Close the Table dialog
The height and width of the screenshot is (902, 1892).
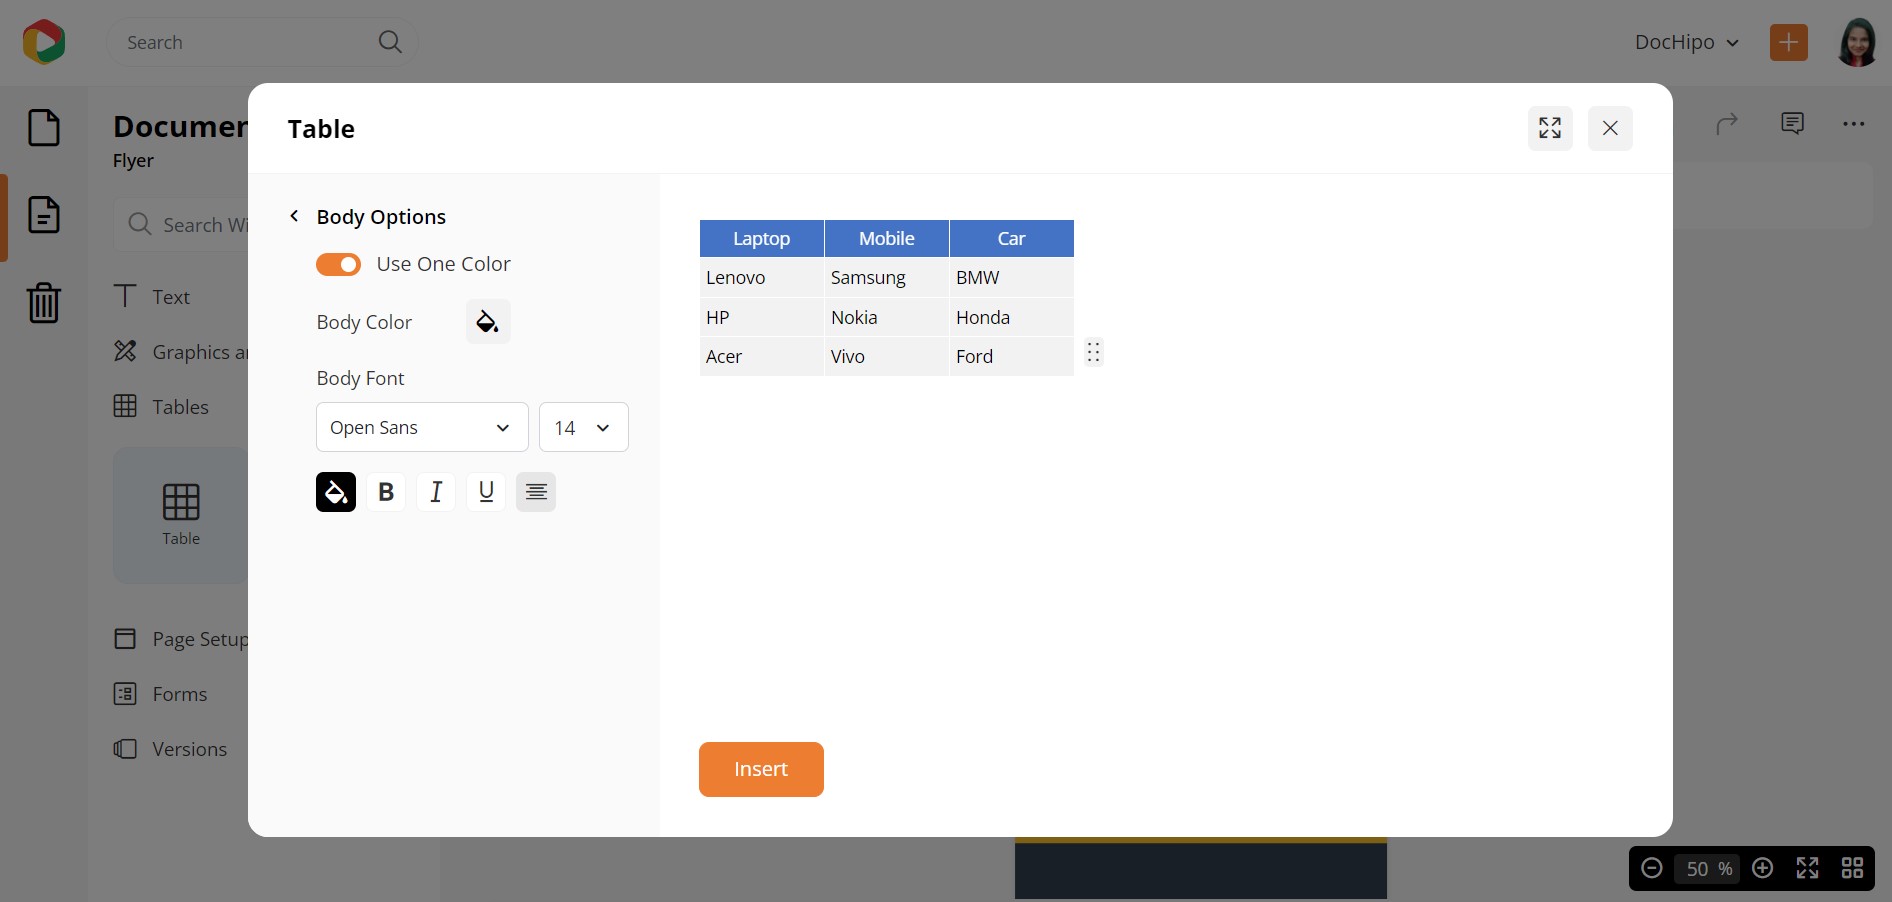[x=1610, y=128]
